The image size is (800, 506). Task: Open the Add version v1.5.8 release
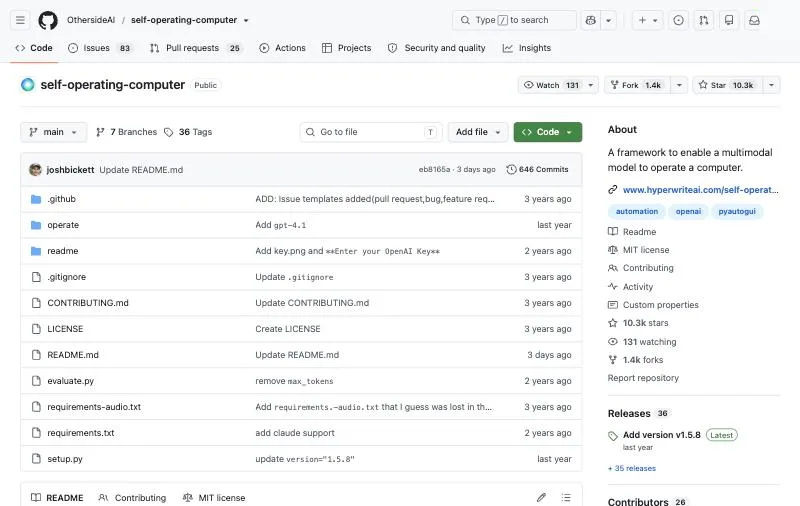(x=662, y=435)
